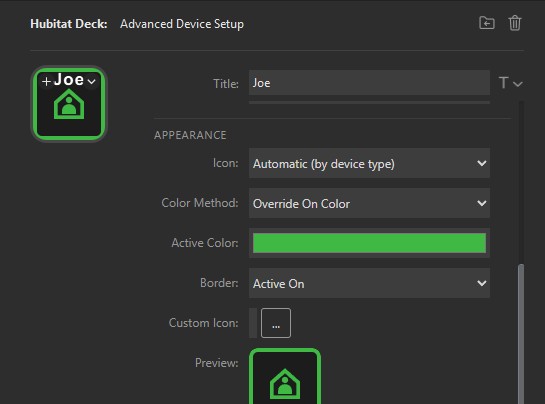This screenshot has width=545, height=404.
Task: Click the Advanced Device Setup action name
Action: click(x=182, y=24)
